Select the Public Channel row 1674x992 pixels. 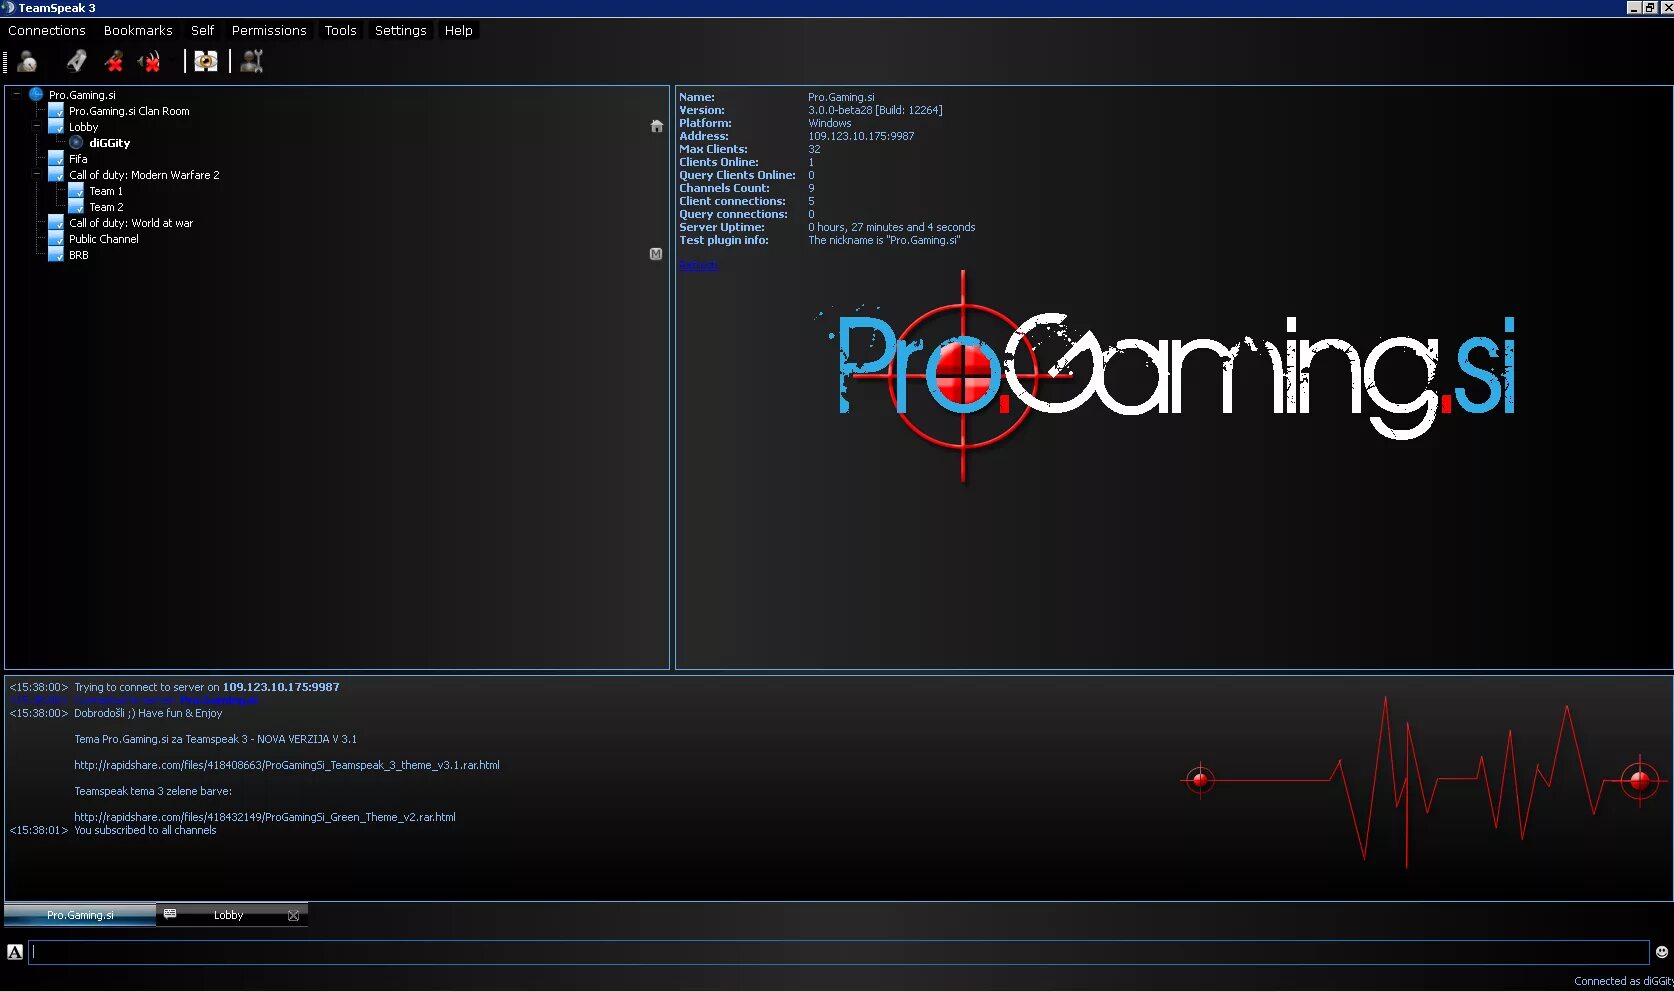point(104,239)
